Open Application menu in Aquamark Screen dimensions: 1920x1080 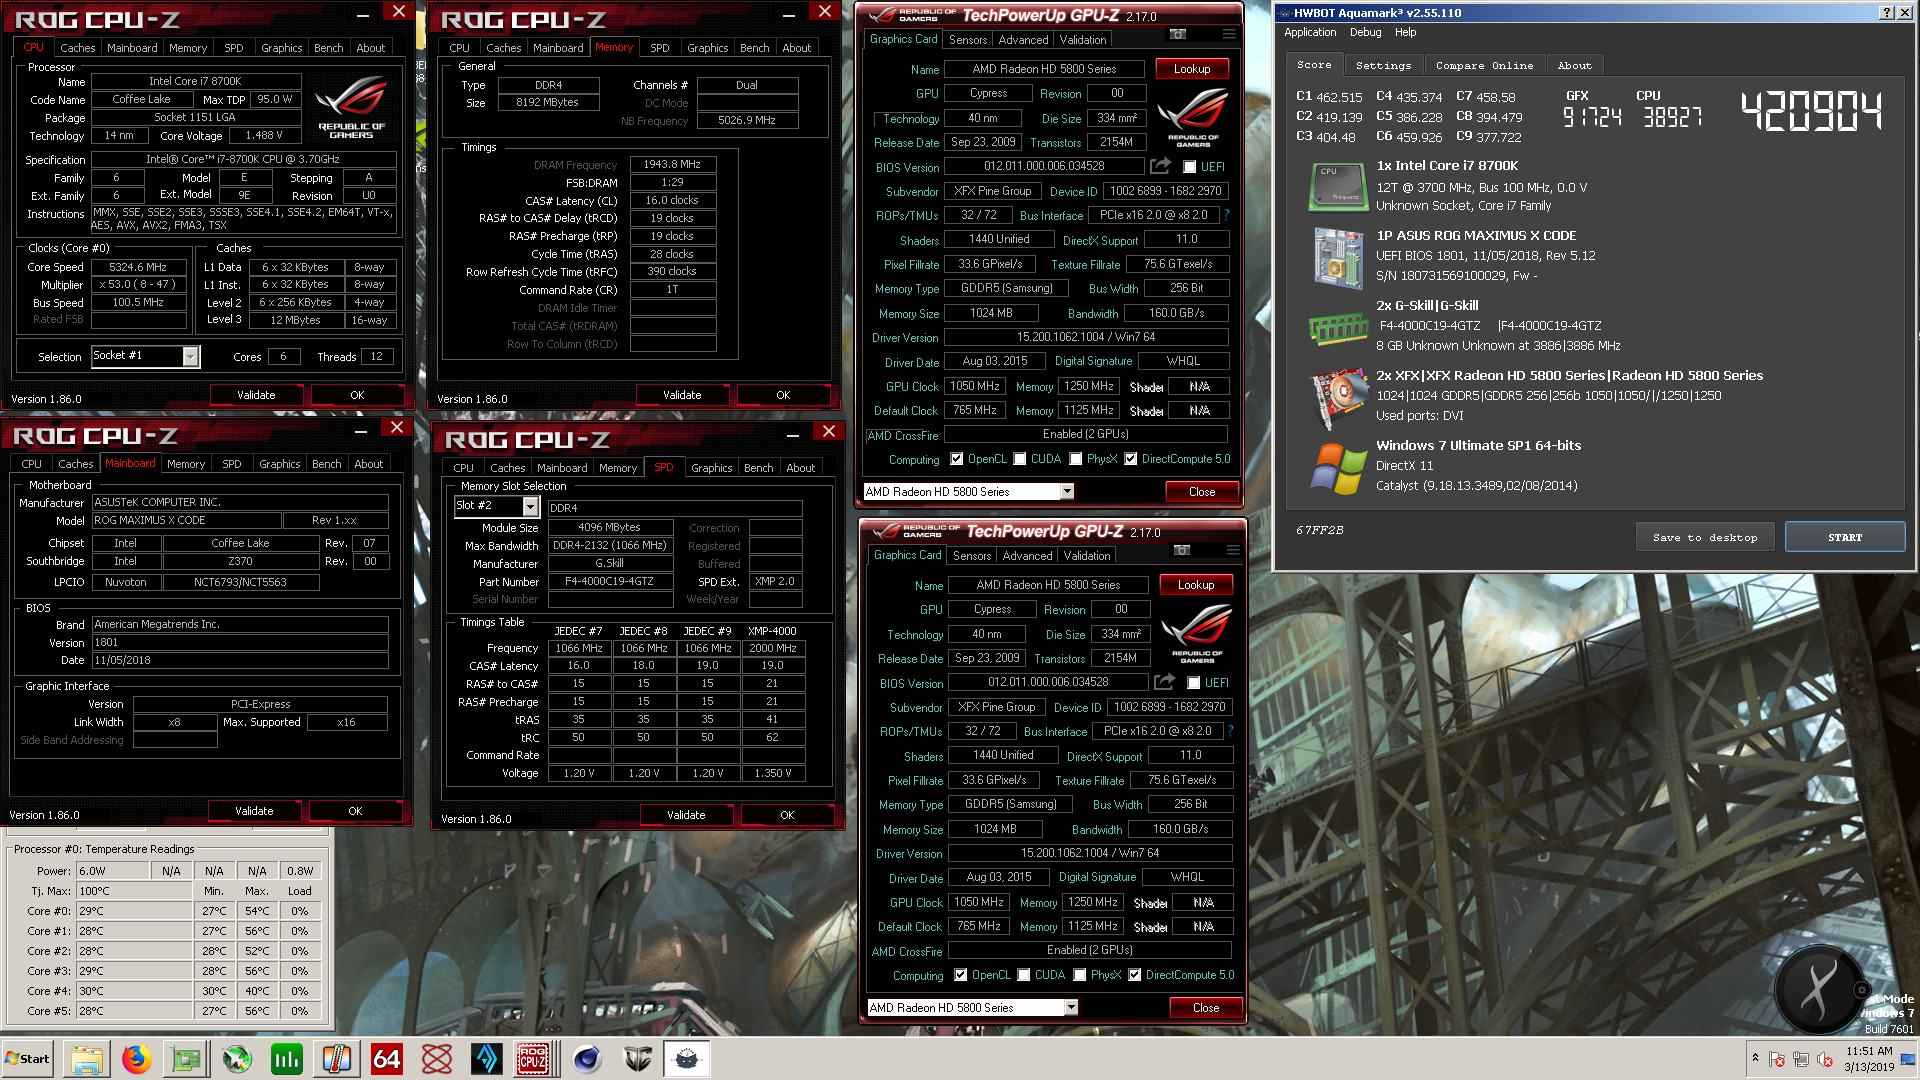(1310, 32)
